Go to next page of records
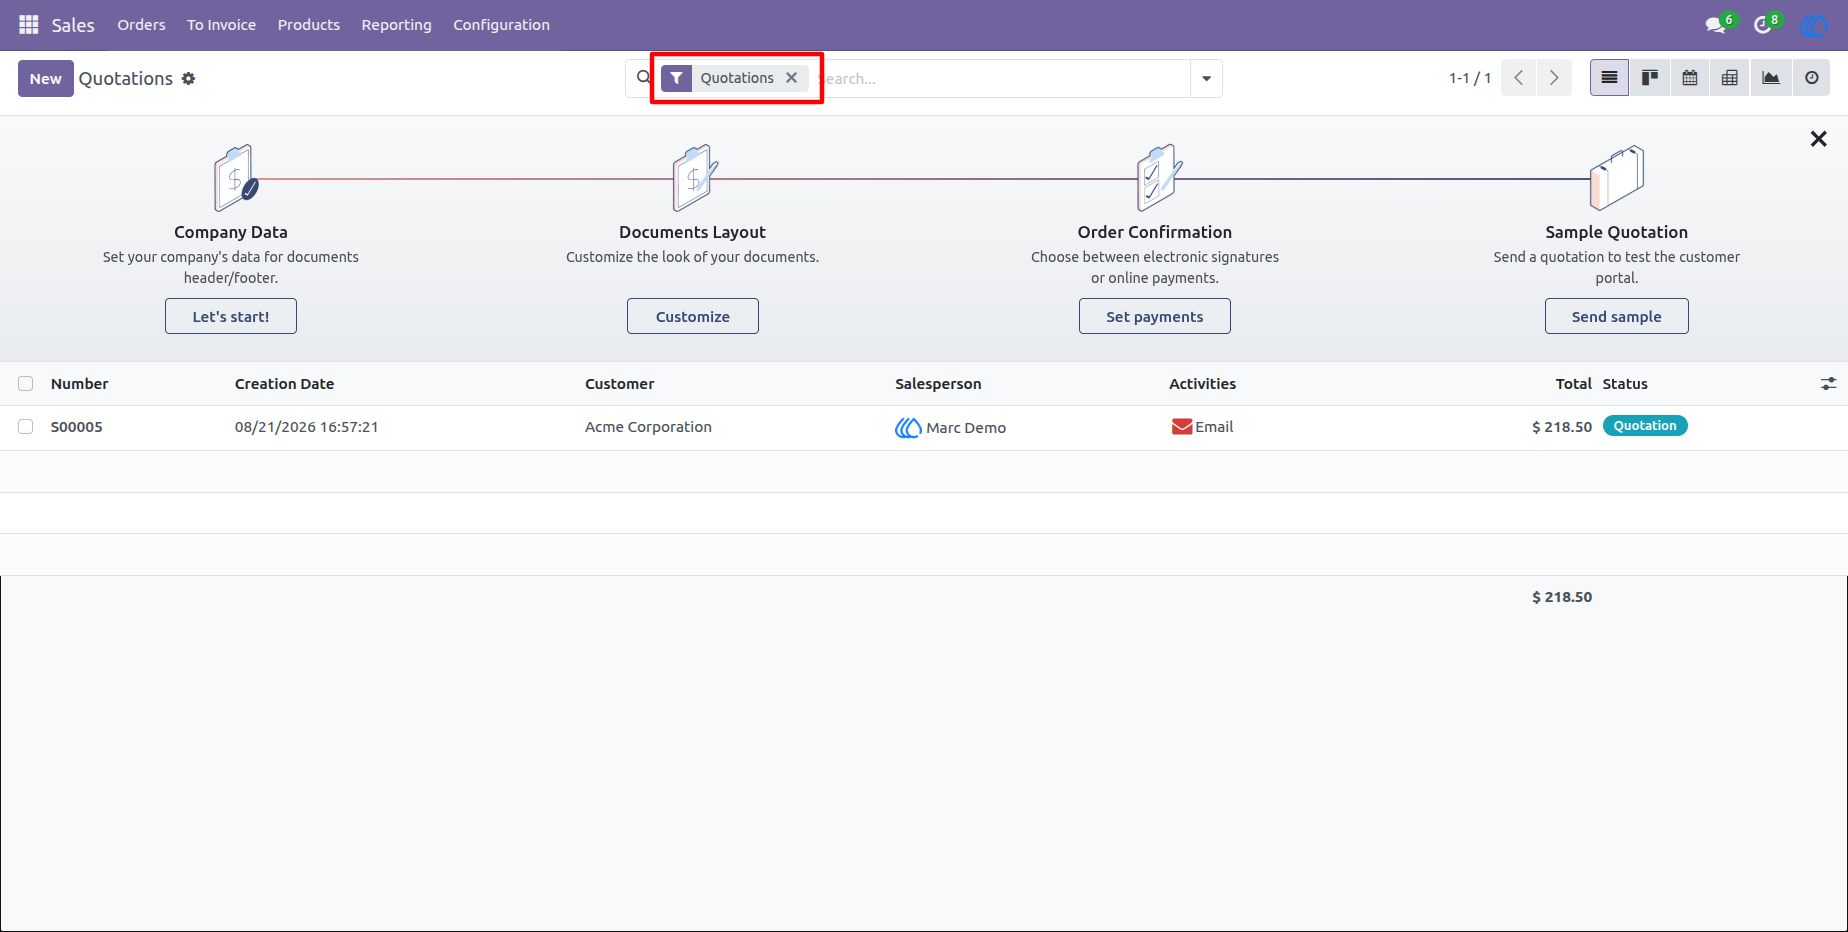Image resolution: width=1848 pixels, height=932 pixels. point(1554,78)
